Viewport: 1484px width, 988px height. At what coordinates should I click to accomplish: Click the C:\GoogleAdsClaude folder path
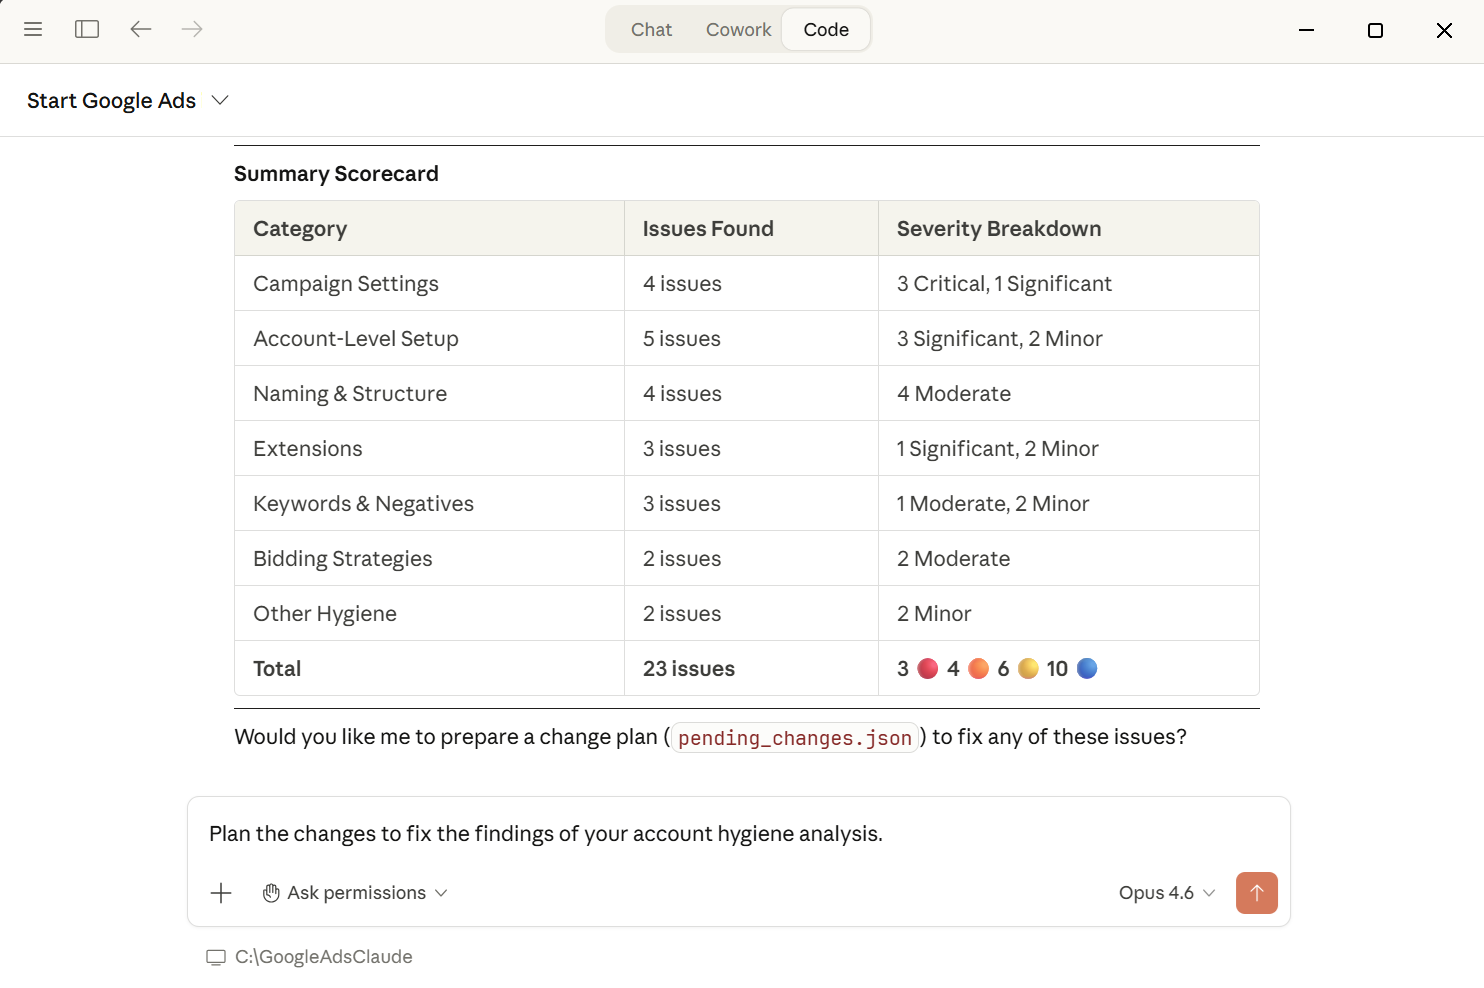[x=323, y=957]
